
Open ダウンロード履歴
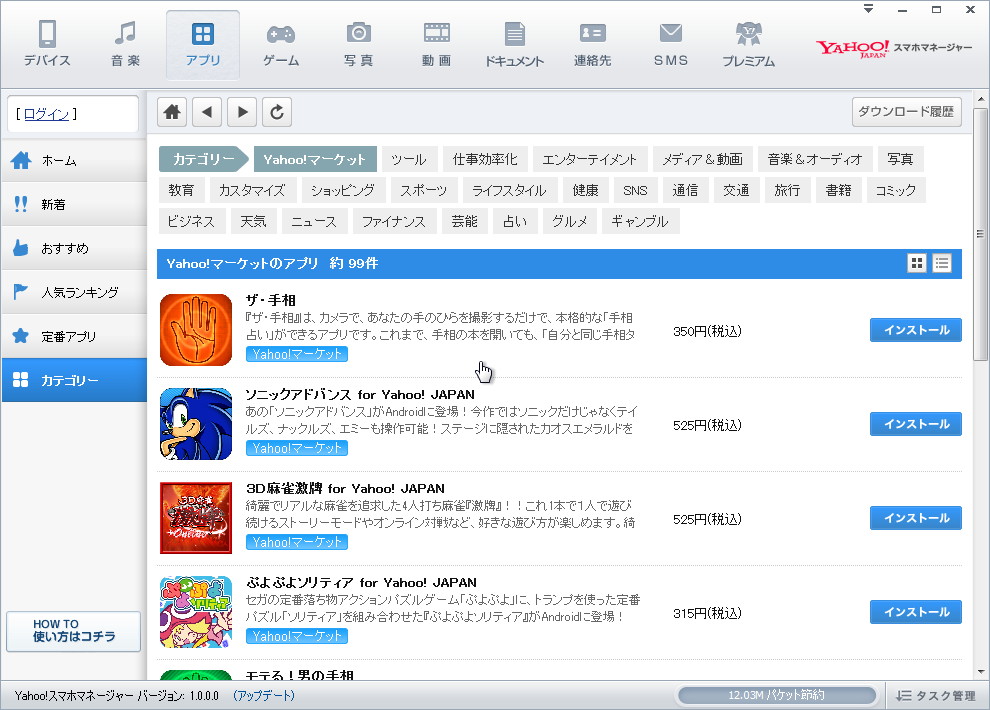tap(906, 111)
